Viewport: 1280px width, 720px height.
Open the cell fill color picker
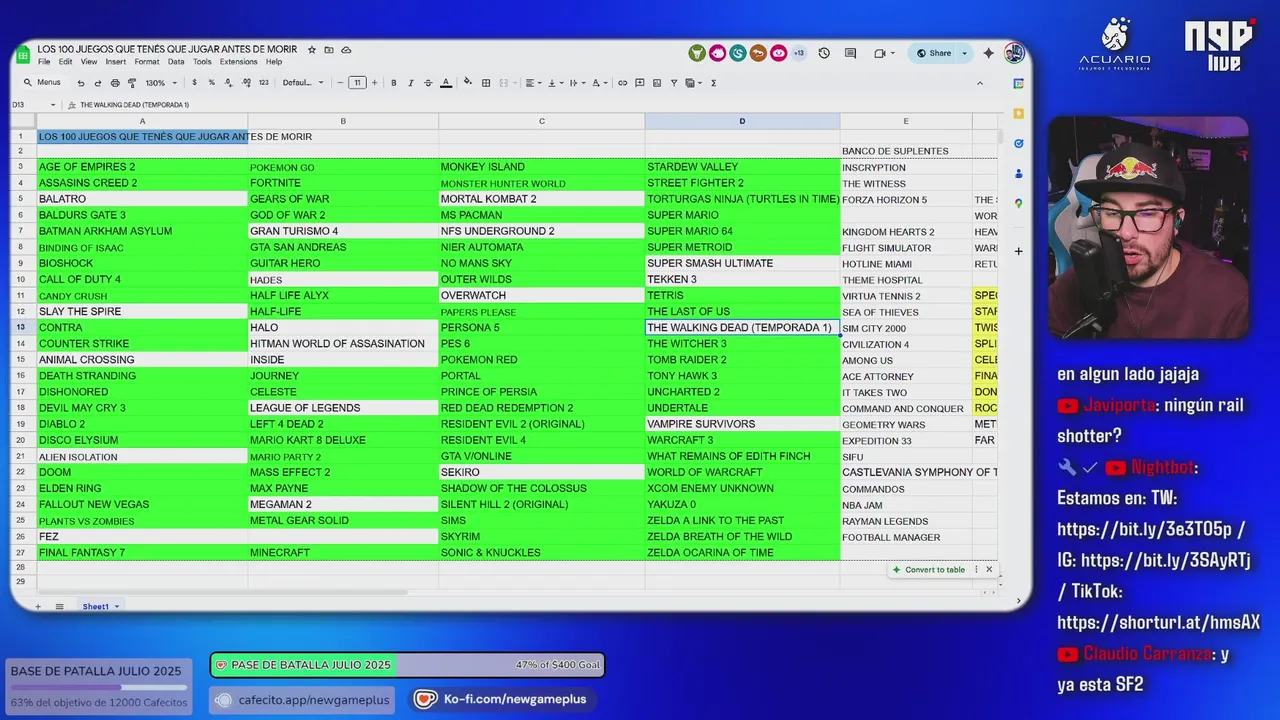467,82
